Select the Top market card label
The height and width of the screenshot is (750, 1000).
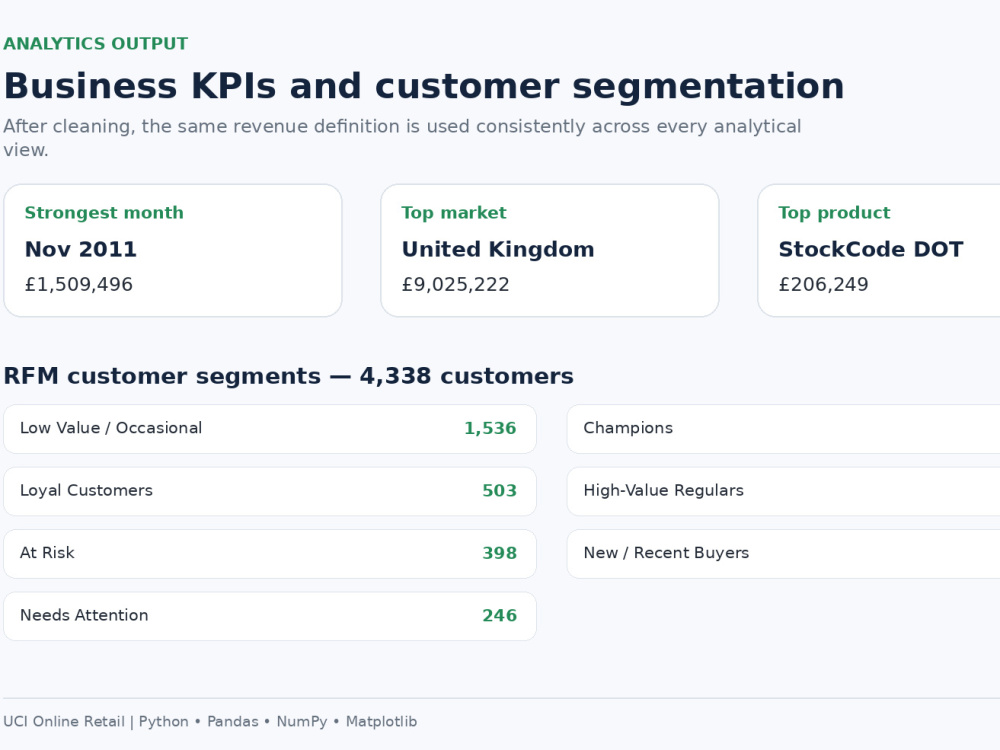pos(453,212)
